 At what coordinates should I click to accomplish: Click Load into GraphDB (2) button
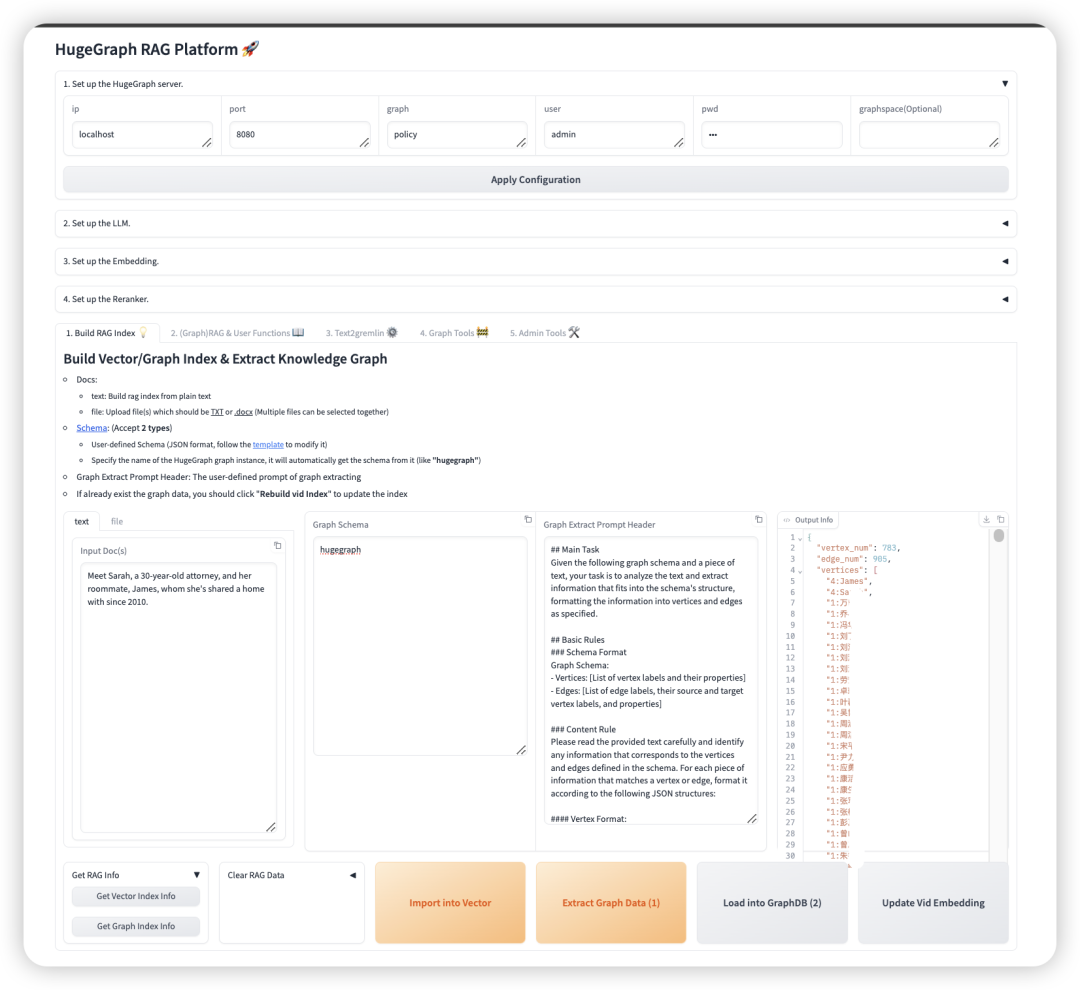[772, 903]
